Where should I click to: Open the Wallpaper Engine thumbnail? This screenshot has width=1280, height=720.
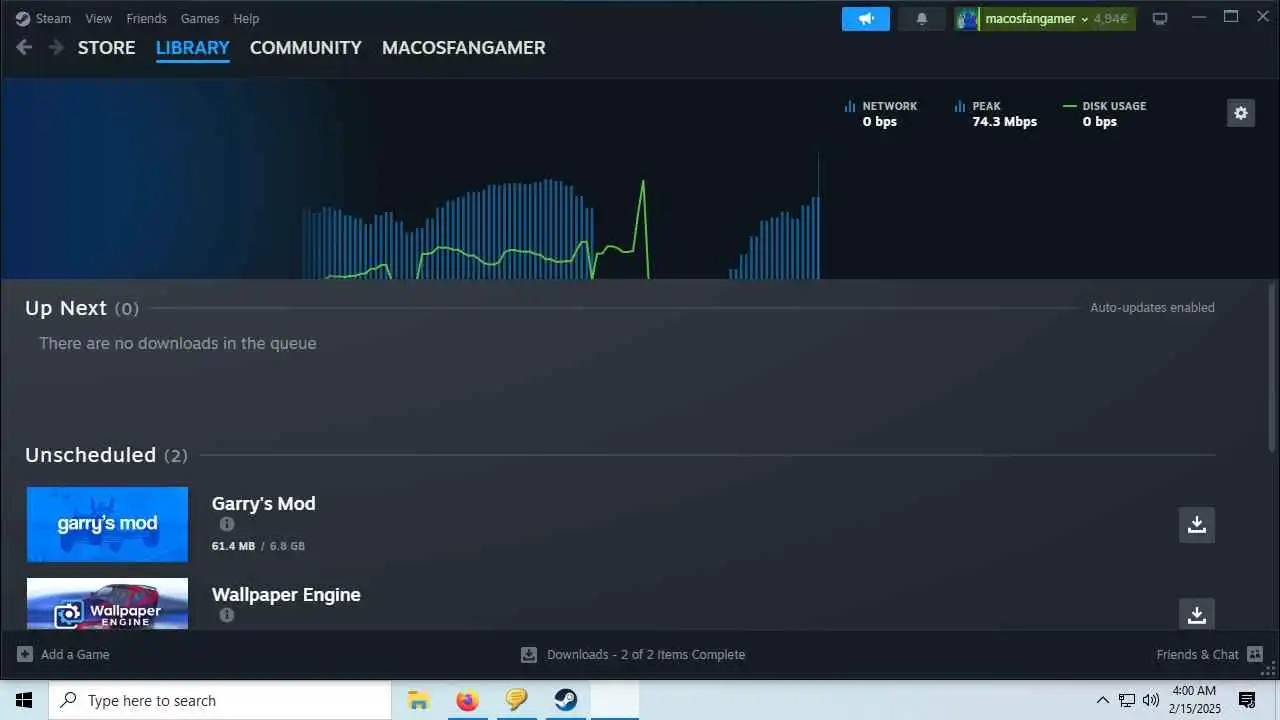[x=107, y=604]
